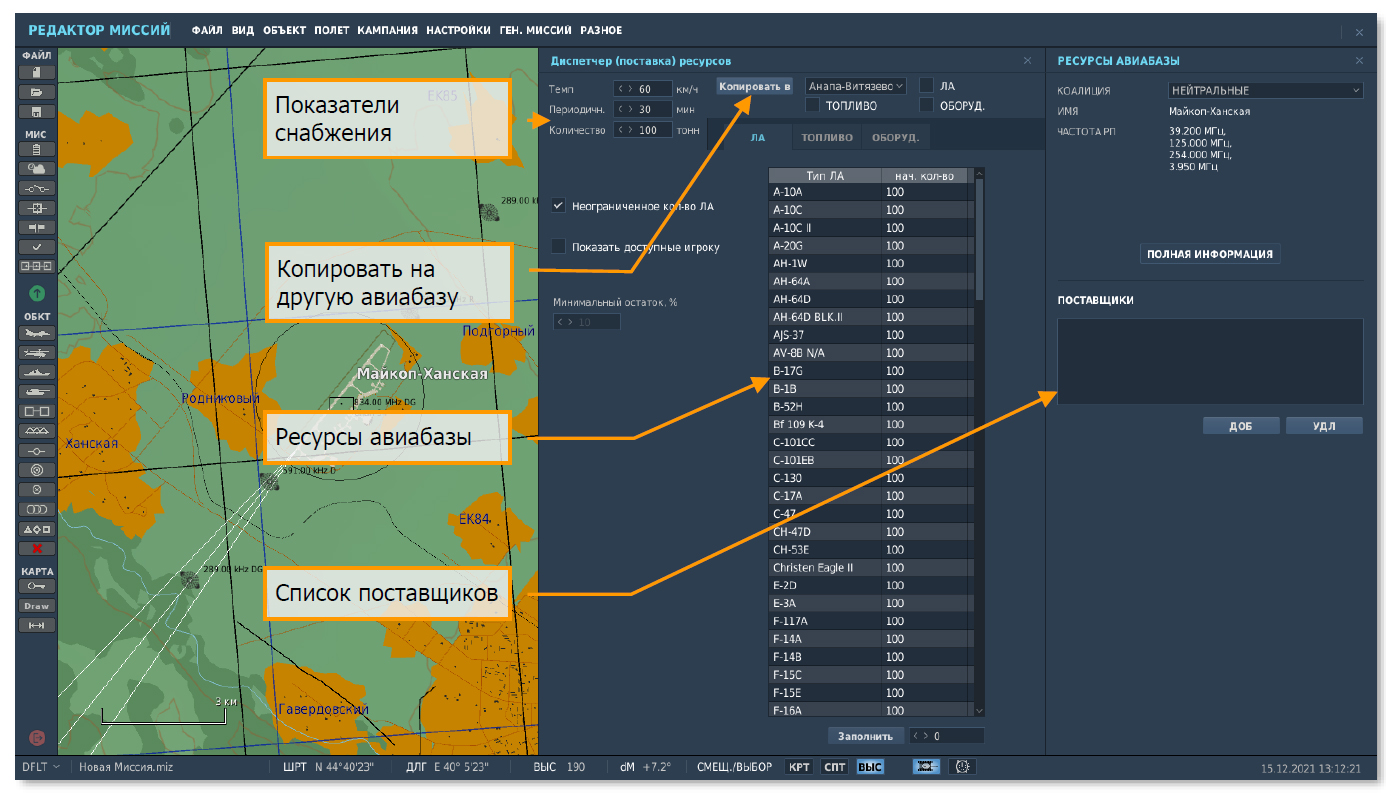
Task: Click the aircraft list vertical scrollbar
Action: click(979, 240)
